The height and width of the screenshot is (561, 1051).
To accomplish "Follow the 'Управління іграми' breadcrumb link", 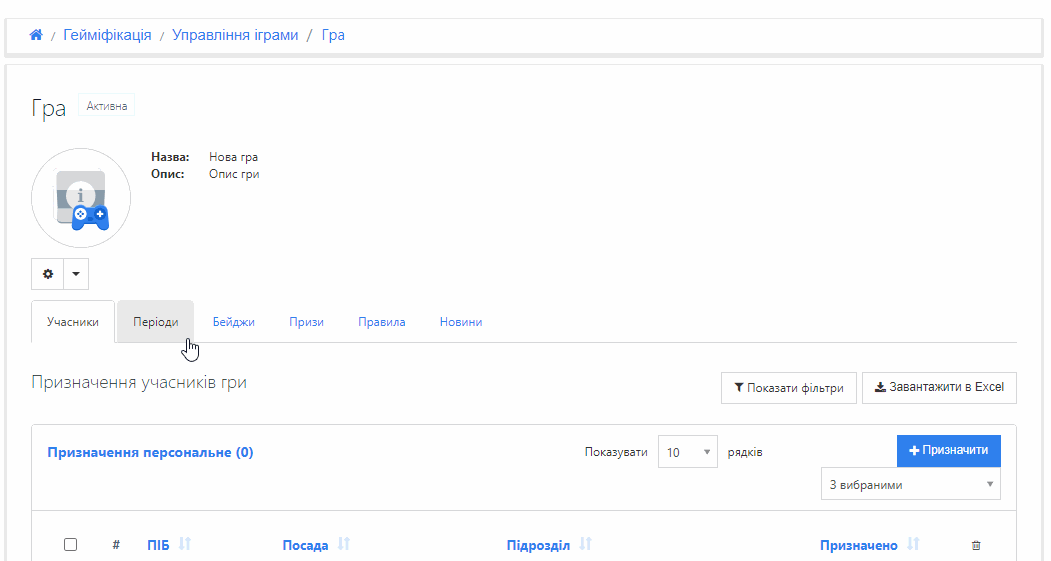I will [x=235, y=35].
